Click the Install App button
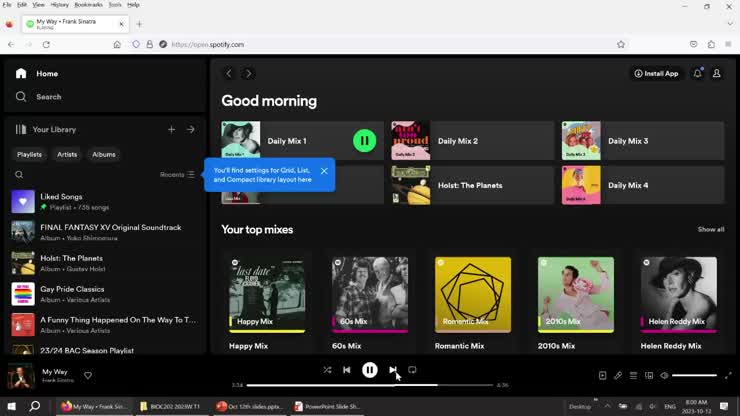 point(656,73)
